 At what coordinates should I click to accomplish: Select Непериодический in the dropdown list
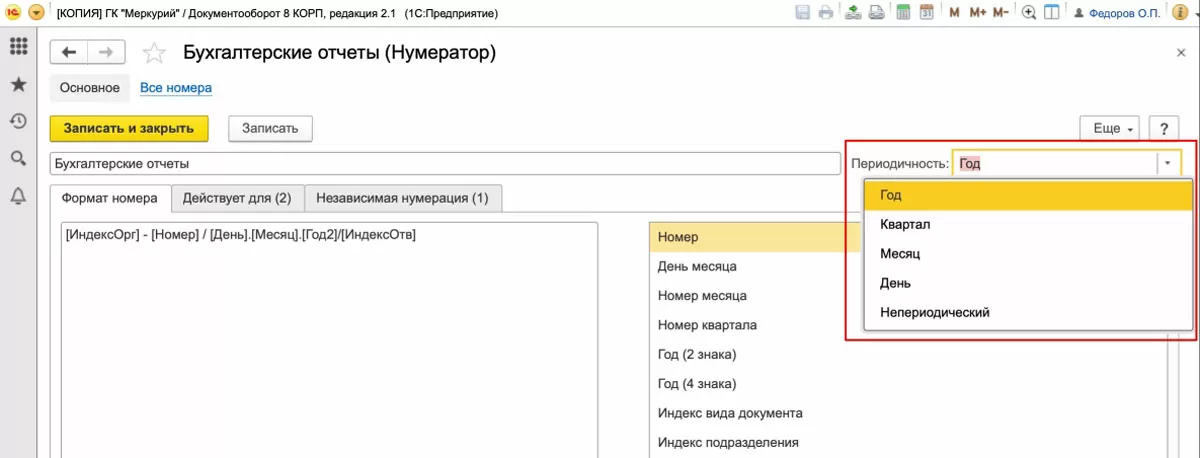(935, 313)
